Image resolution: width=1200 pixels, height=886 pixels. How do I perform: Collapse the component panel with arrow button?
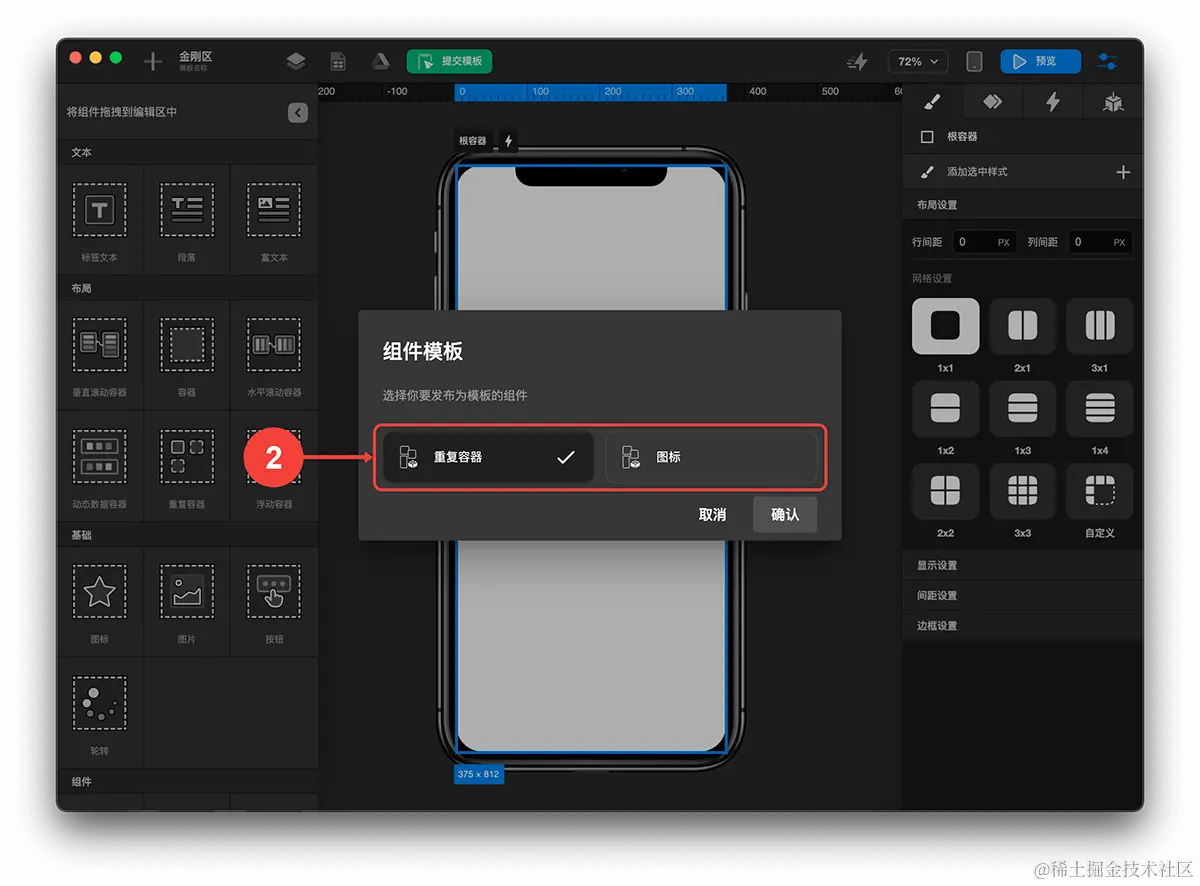click(x=298, y=113)
